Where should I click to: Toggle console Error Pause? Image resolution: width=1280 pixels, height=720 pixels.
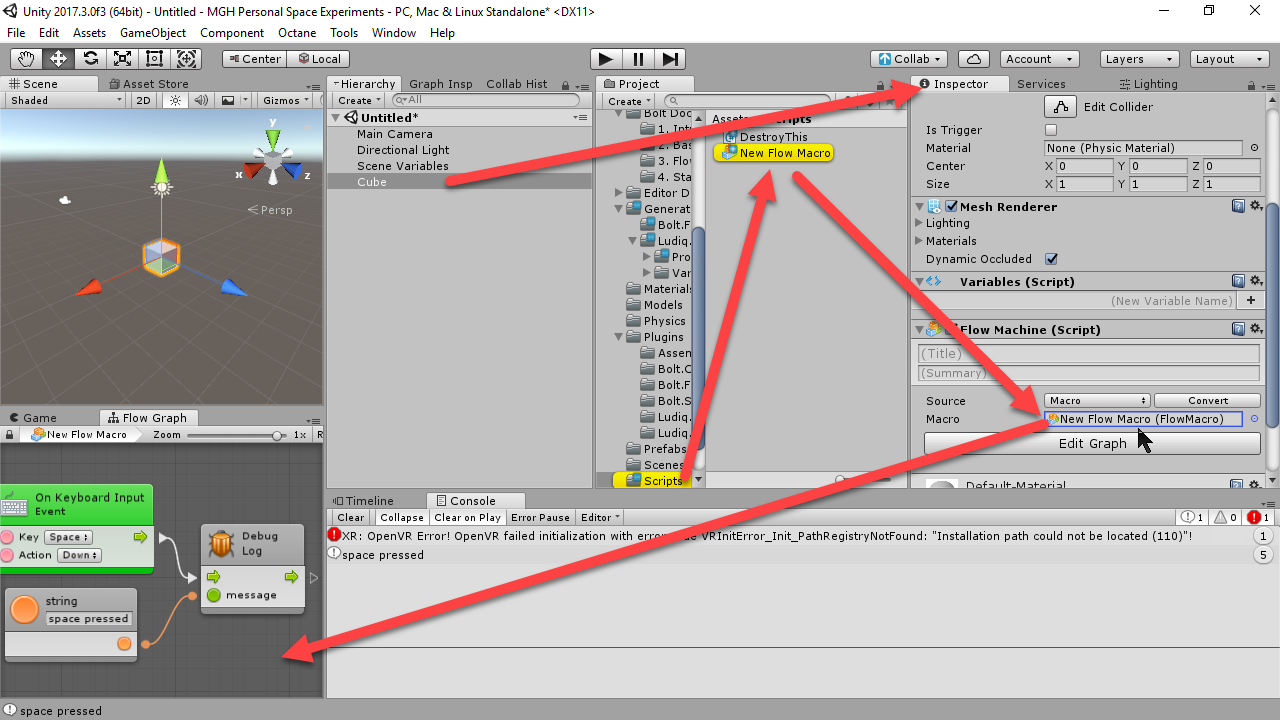[540, 517]
